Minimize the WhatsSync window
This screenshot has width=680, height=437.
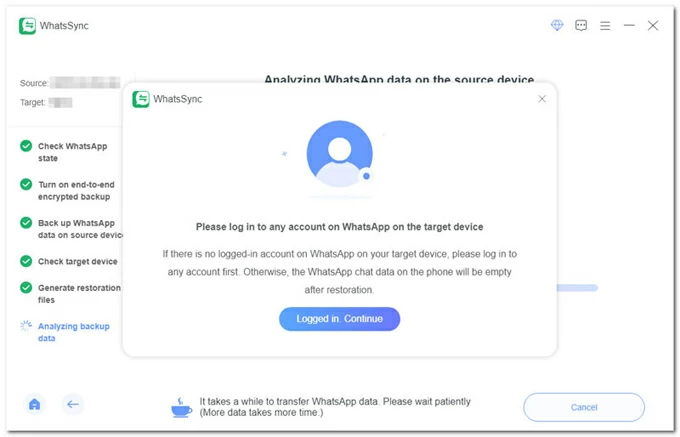[629, 26]
